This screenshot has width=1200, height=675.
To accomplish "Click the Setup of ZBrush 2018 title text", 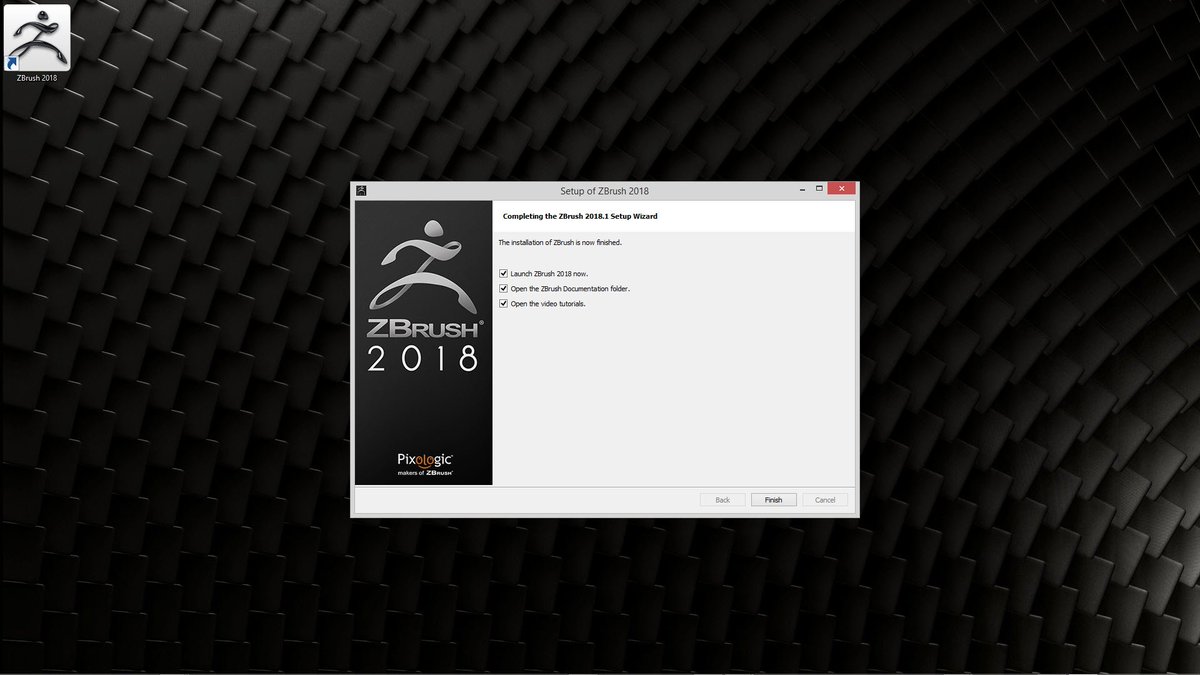I will point(605,190).
